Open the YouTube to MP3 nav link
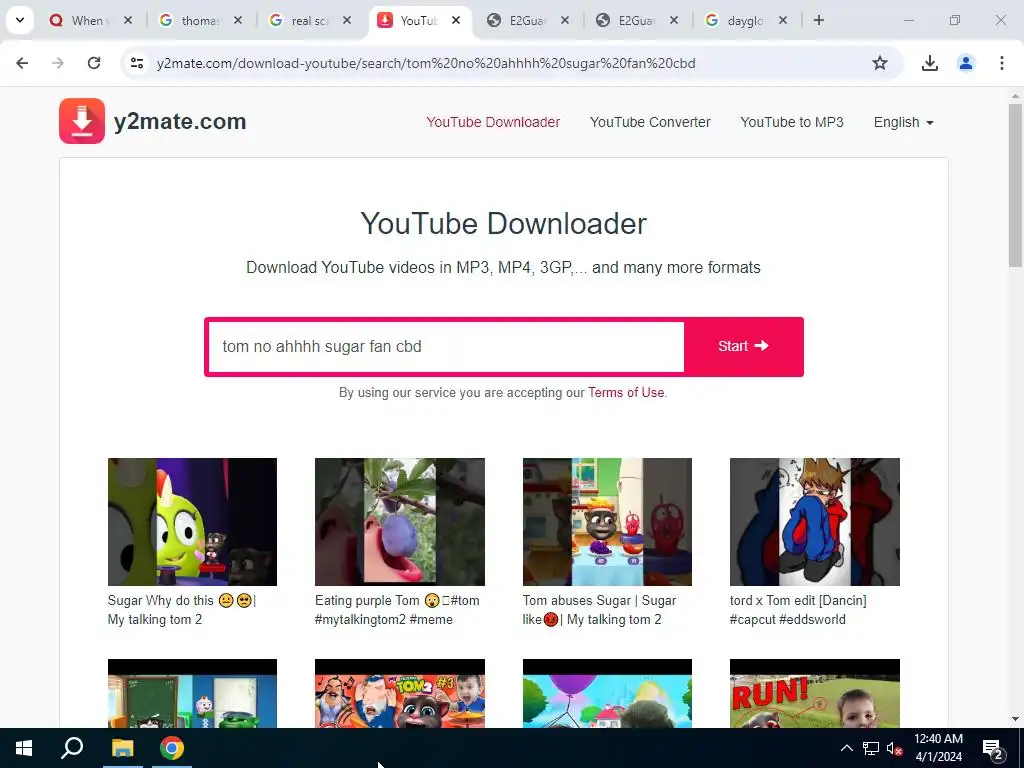The width and height of the screenshot is (1024, 768). tap(792, 122)
